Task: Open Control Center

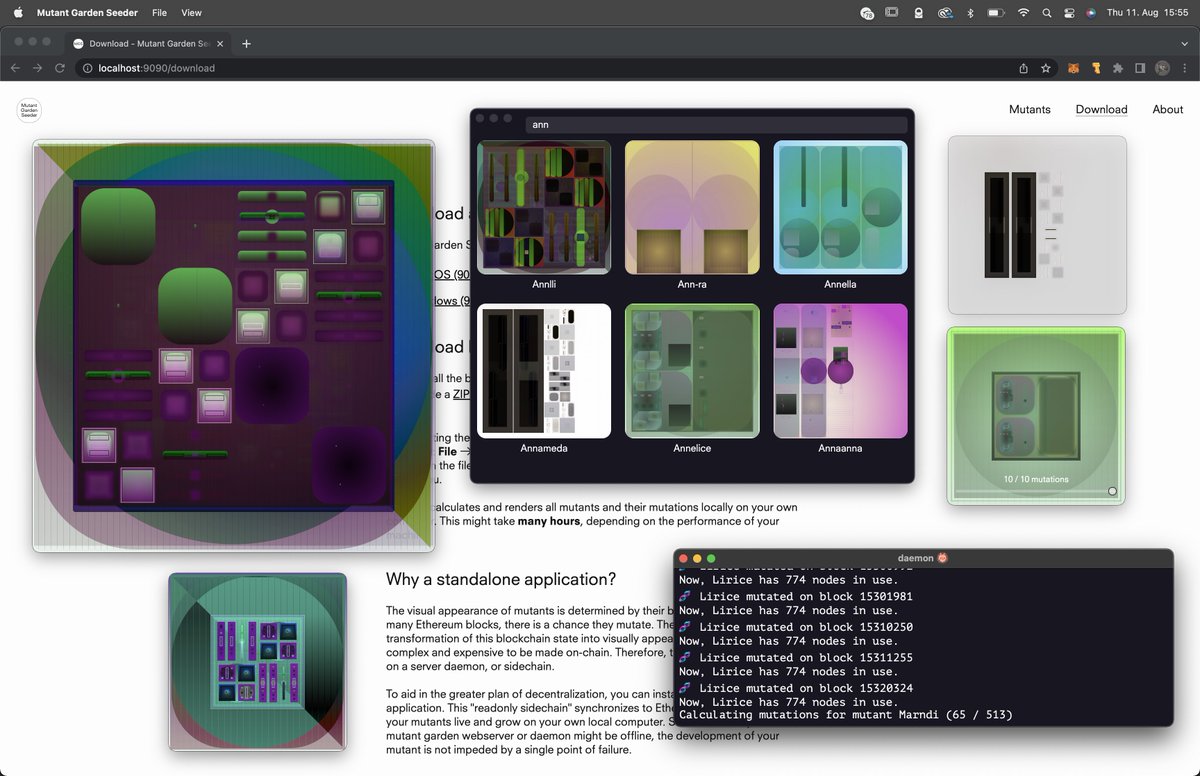Action: point(1069,13)
